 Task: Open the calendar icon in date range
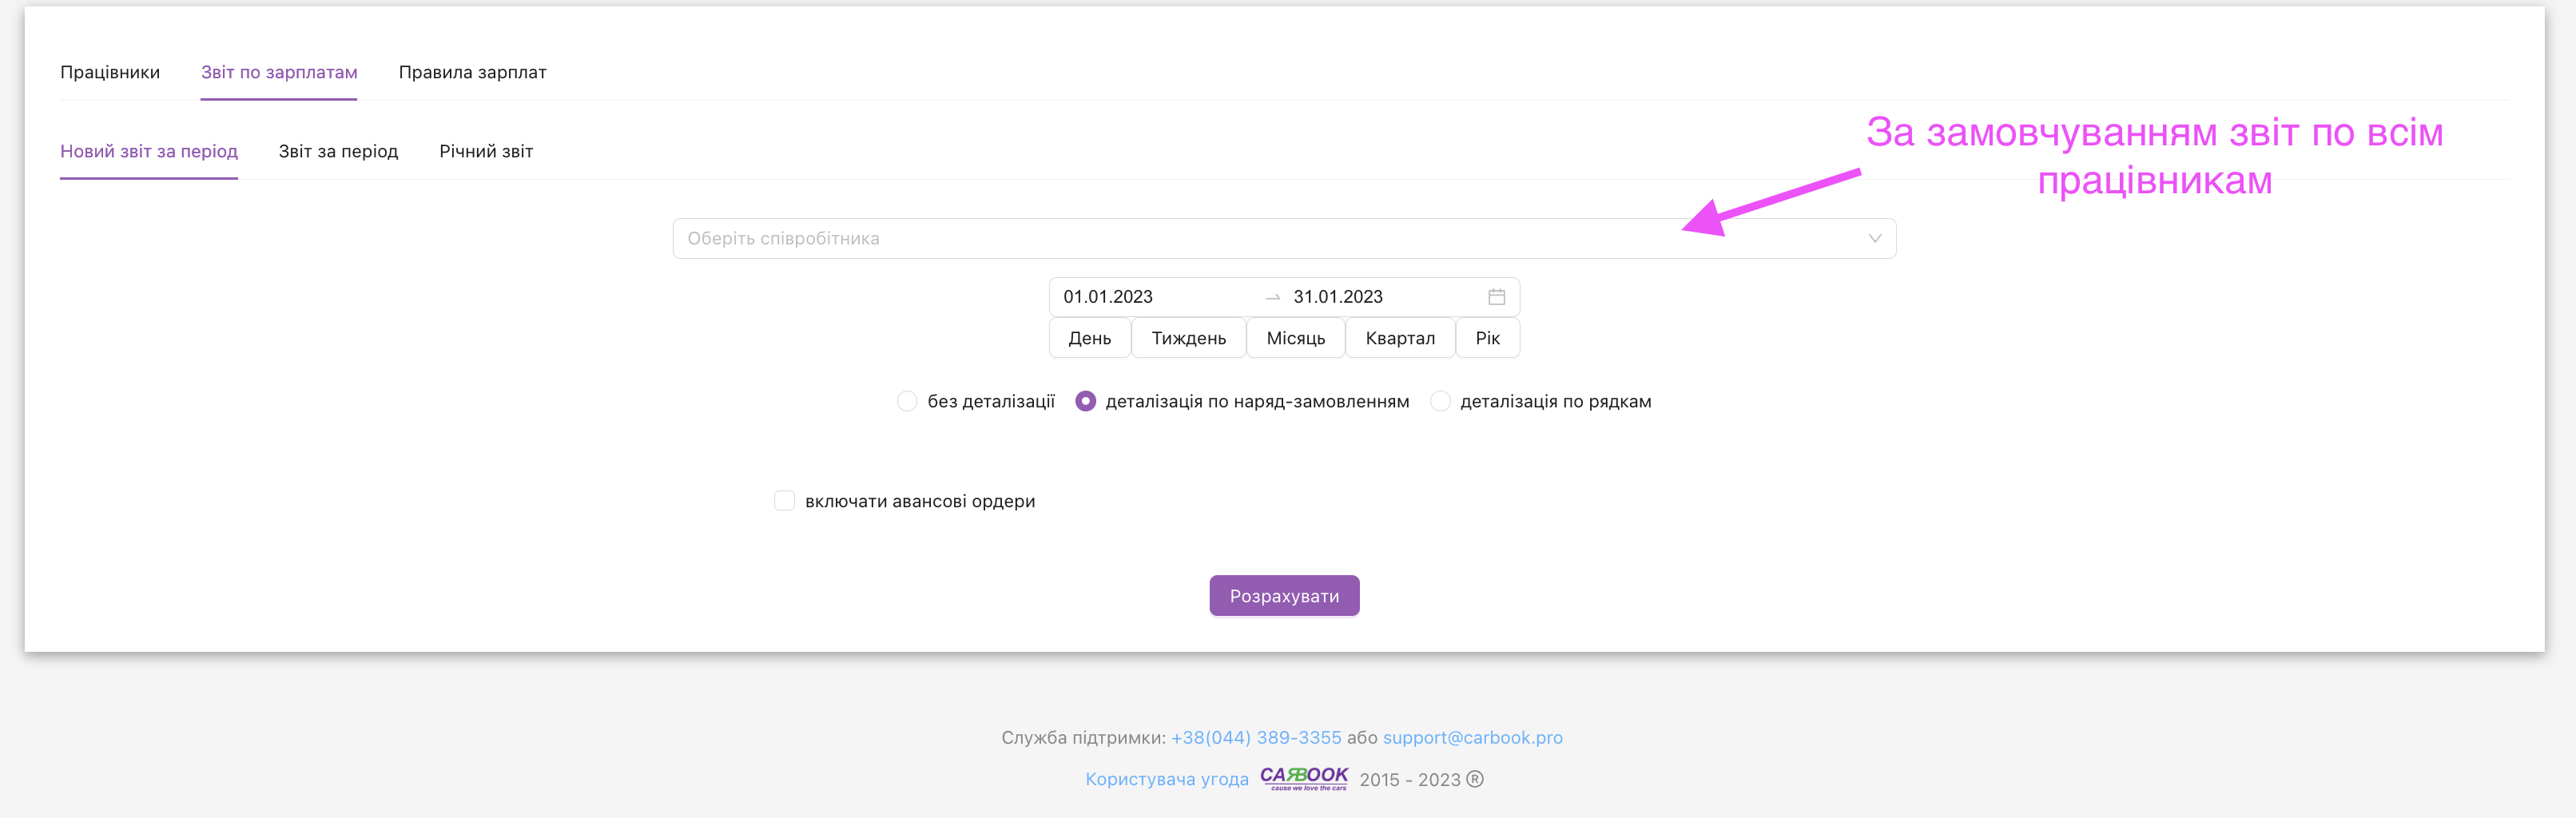[x=1496, y=297]
